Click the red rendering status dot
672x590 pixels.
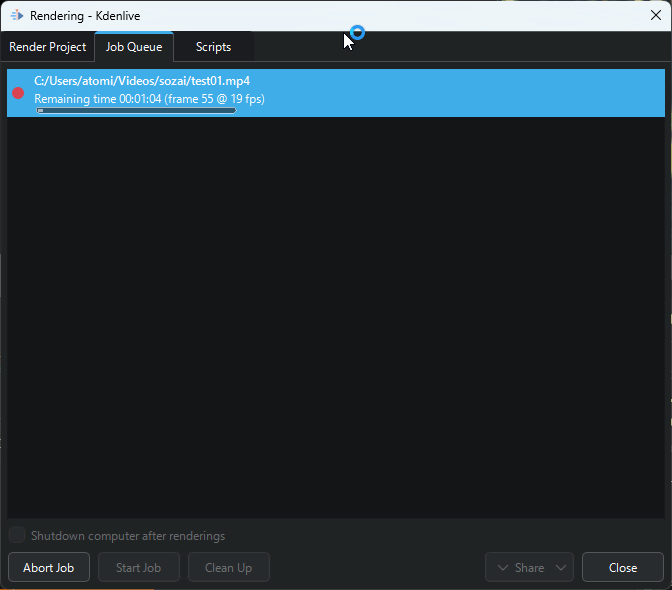(18, 93)
